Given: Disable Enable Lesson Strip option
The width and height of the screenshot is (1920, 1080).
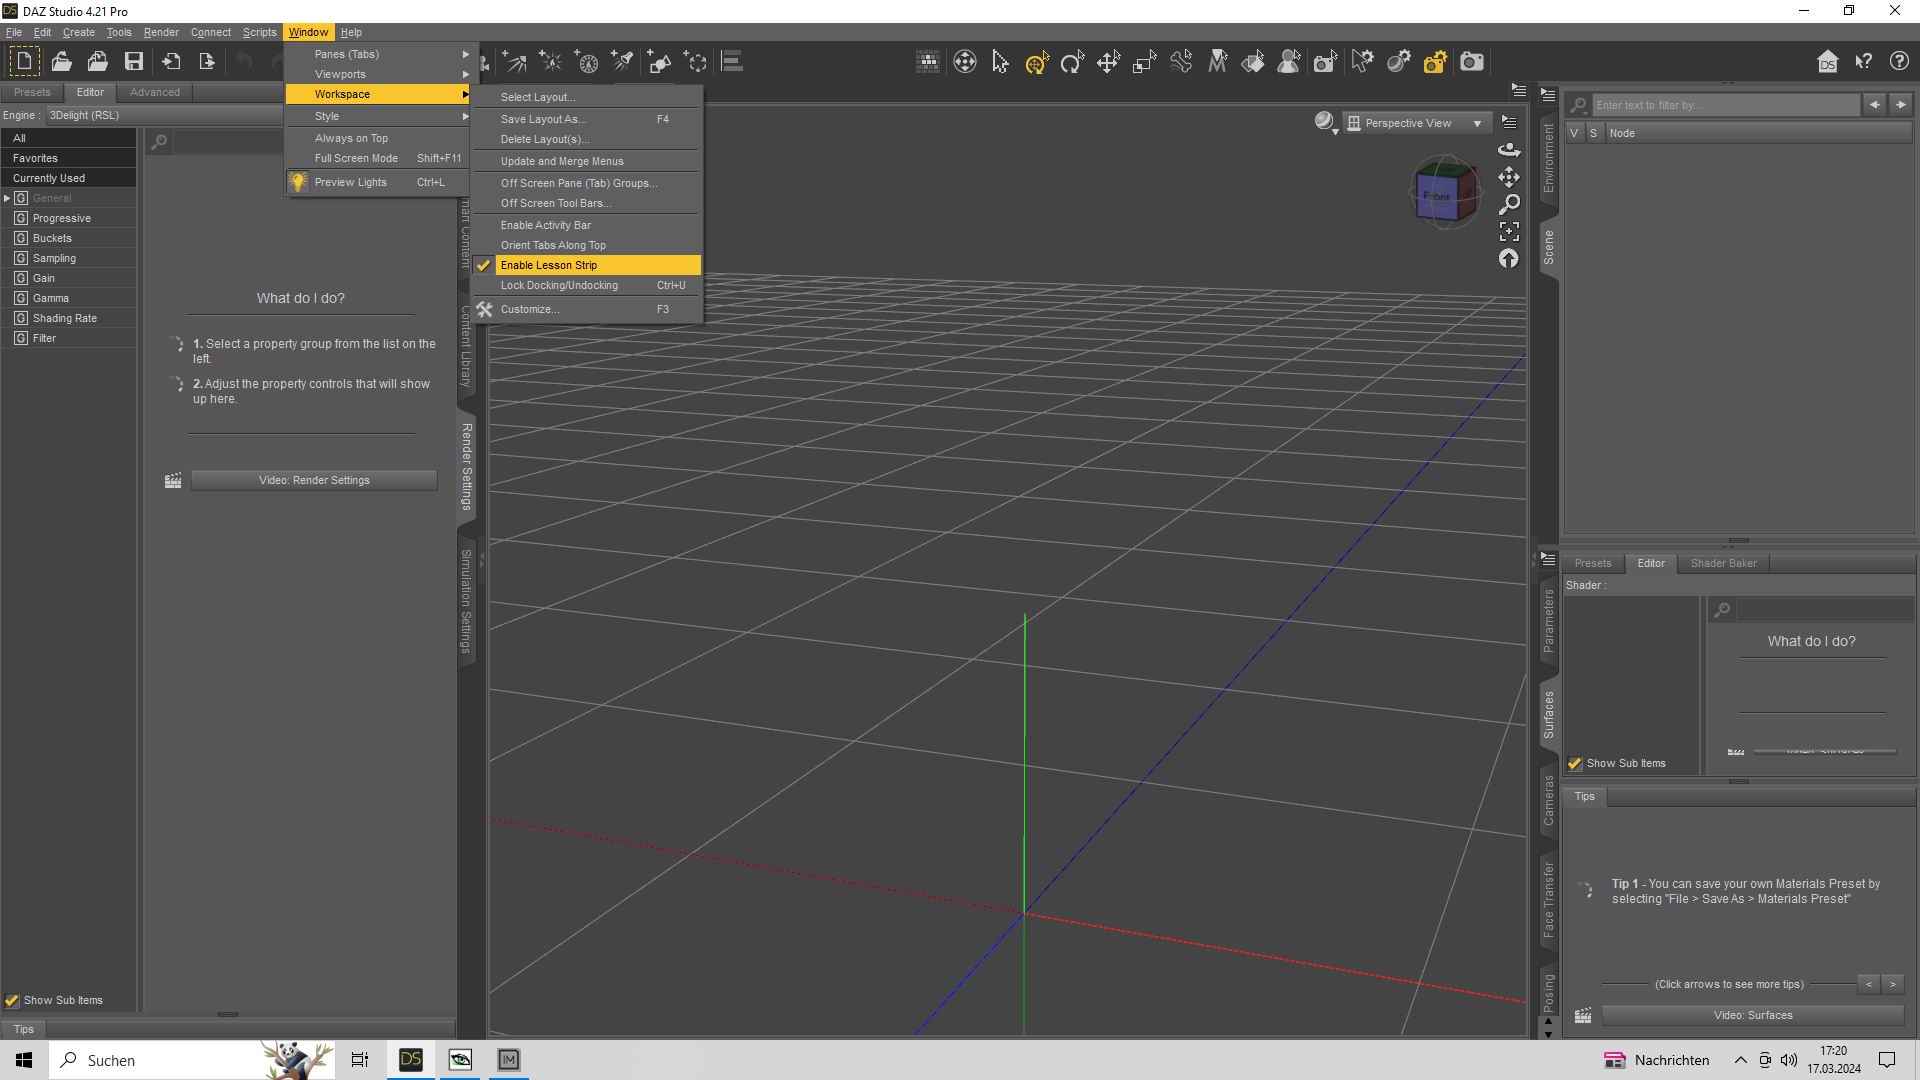Looking at the screenshot, I should pyautogui.click(x=549, y=265).
